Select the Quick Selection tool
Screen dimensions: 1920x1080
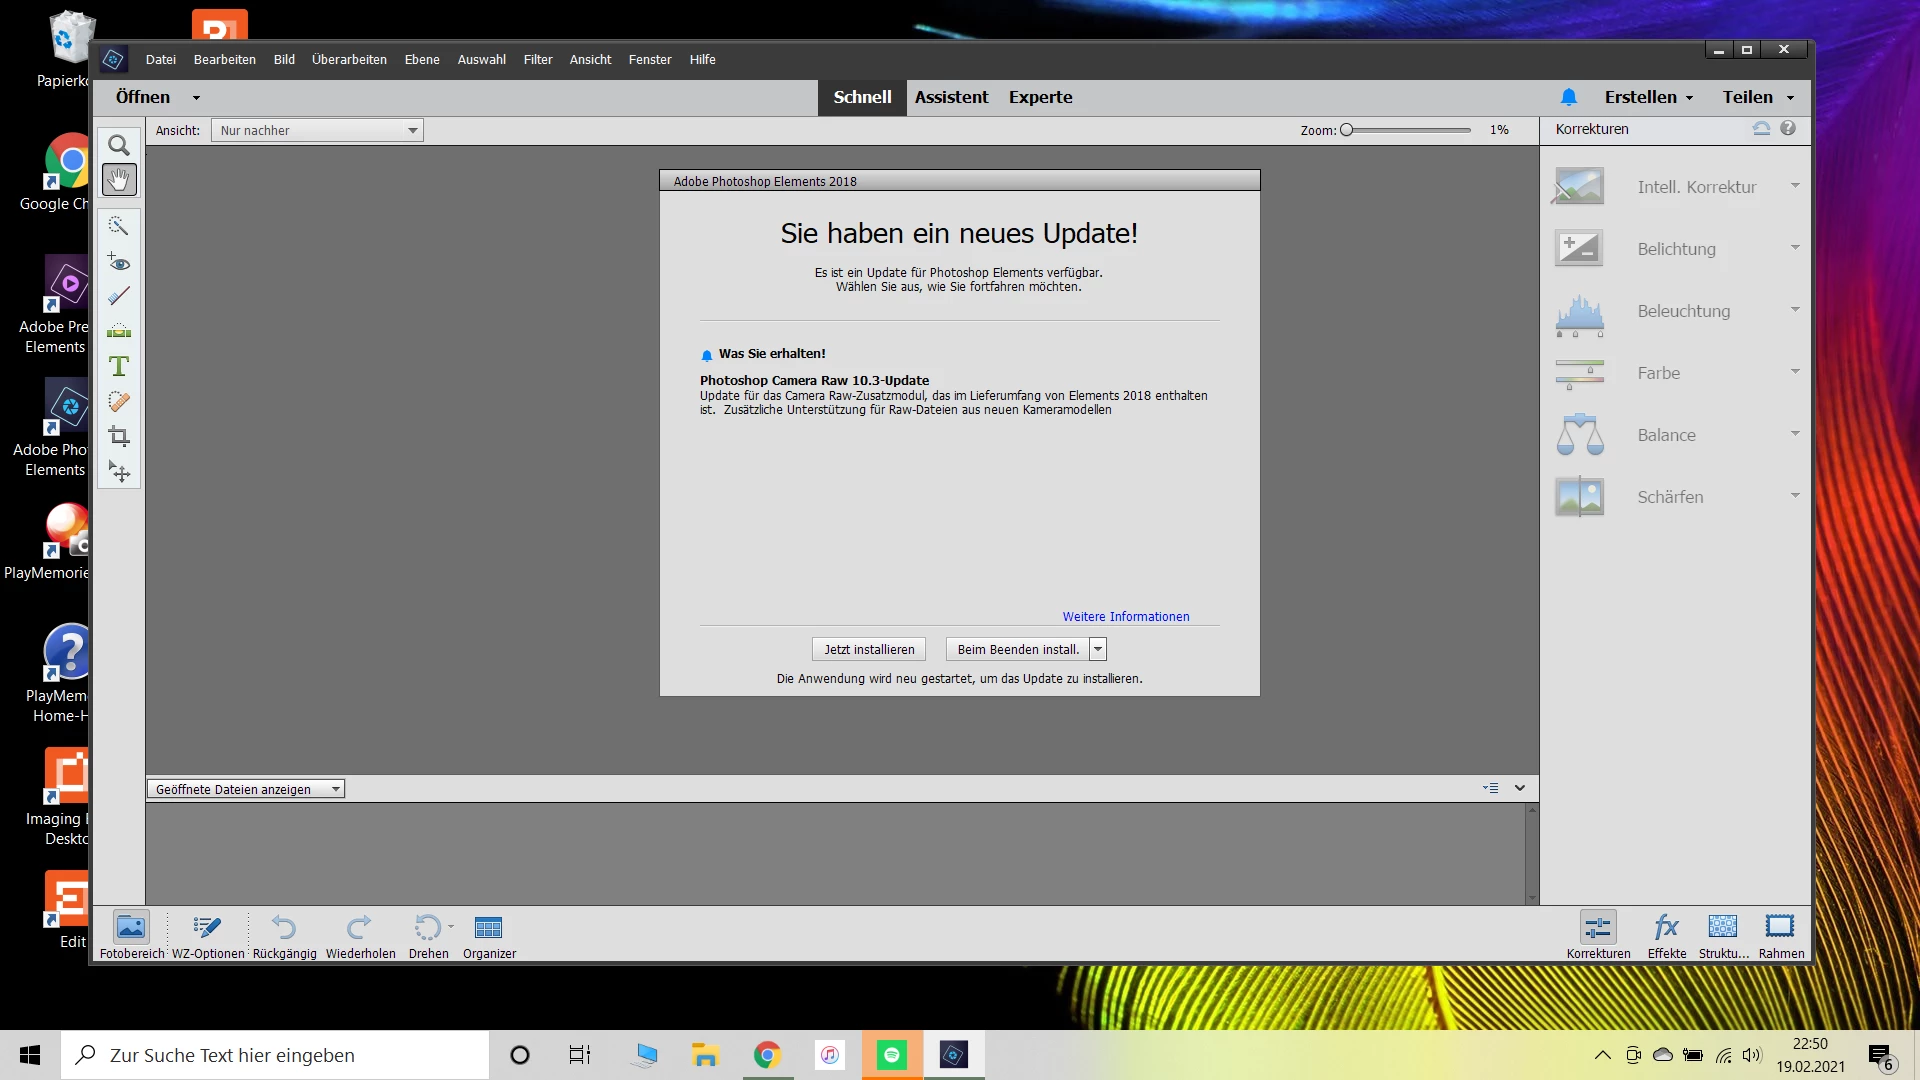click(x=119, y=226)
